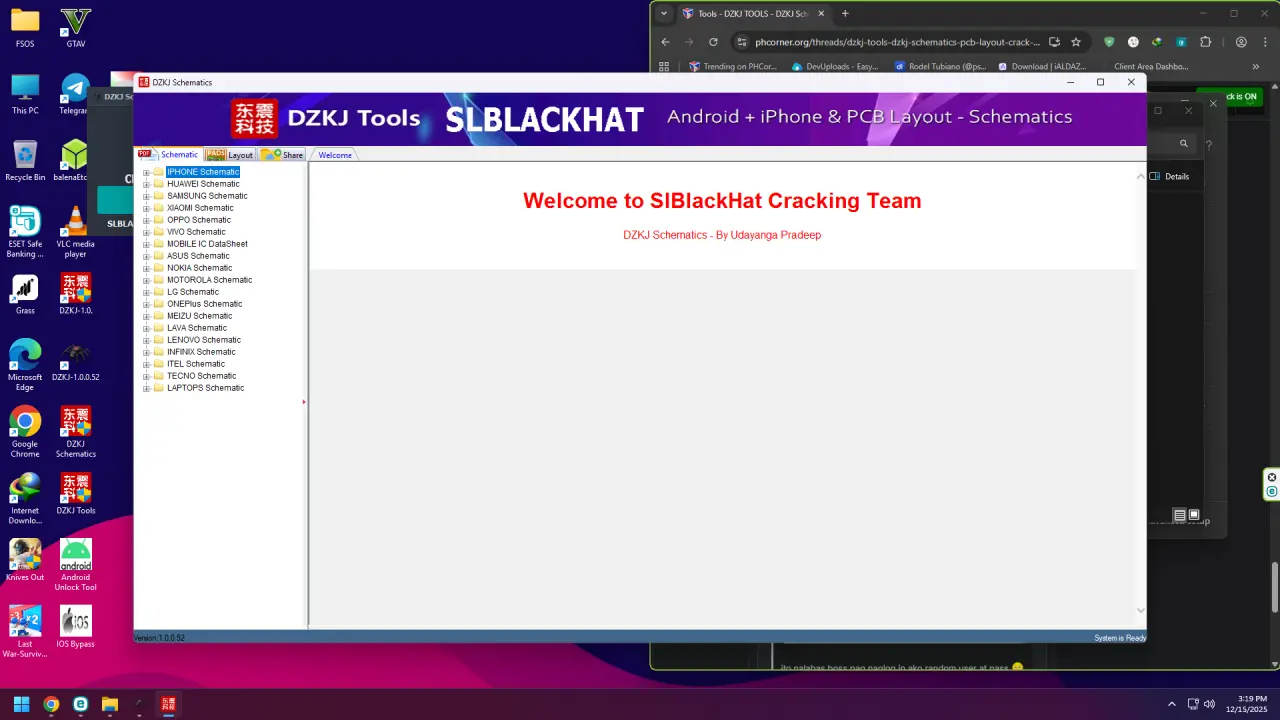Open Chrome's tab search dropdown
Screen dimensions: 1280x720
(664, 14)
